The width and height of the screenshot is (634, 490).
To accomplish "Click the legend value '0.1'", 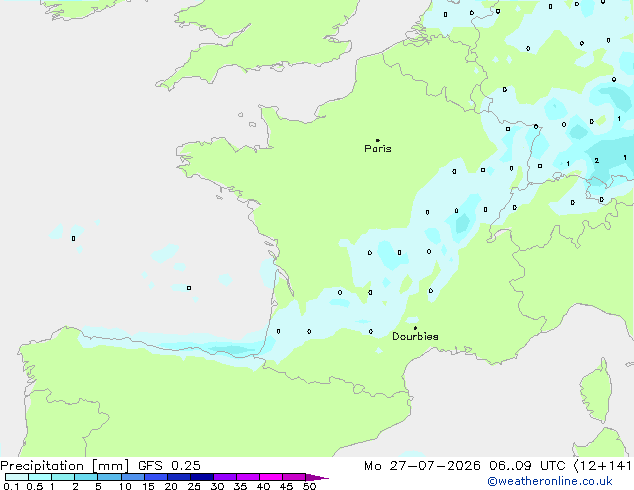I will pyautogui.click(x=11, y=486).
